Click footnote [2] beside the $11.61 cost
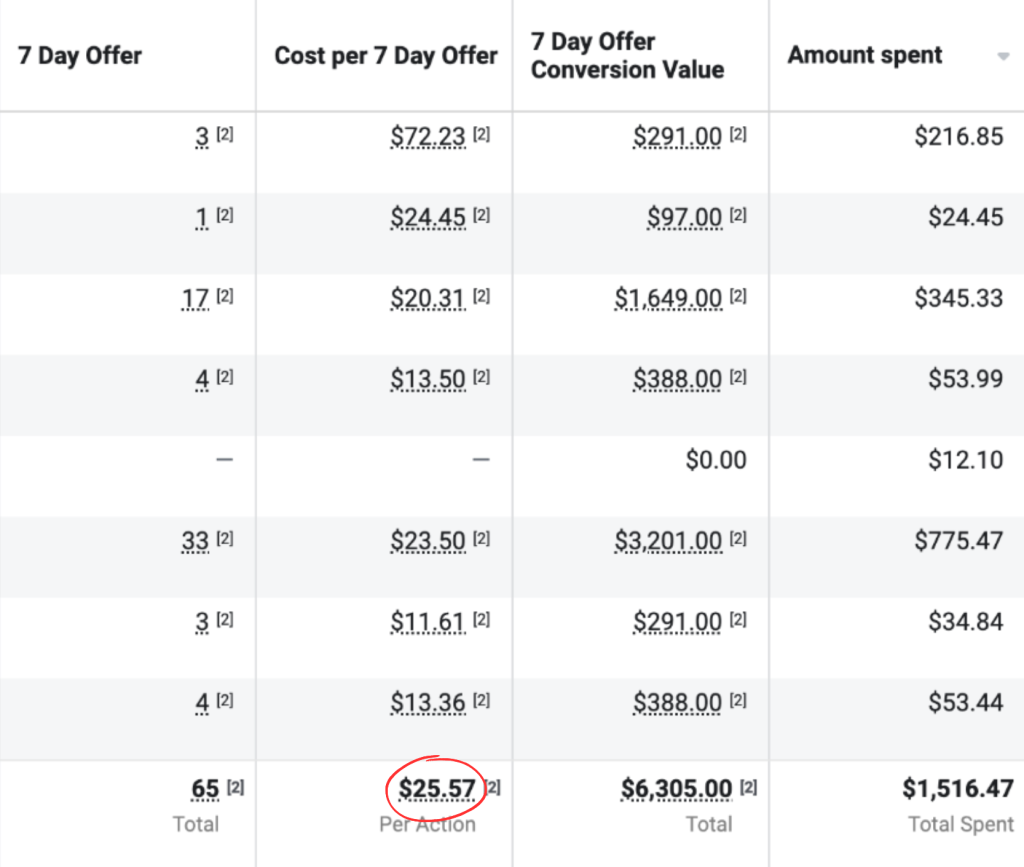Viewport: 1024px width, 867px height. 482,620
